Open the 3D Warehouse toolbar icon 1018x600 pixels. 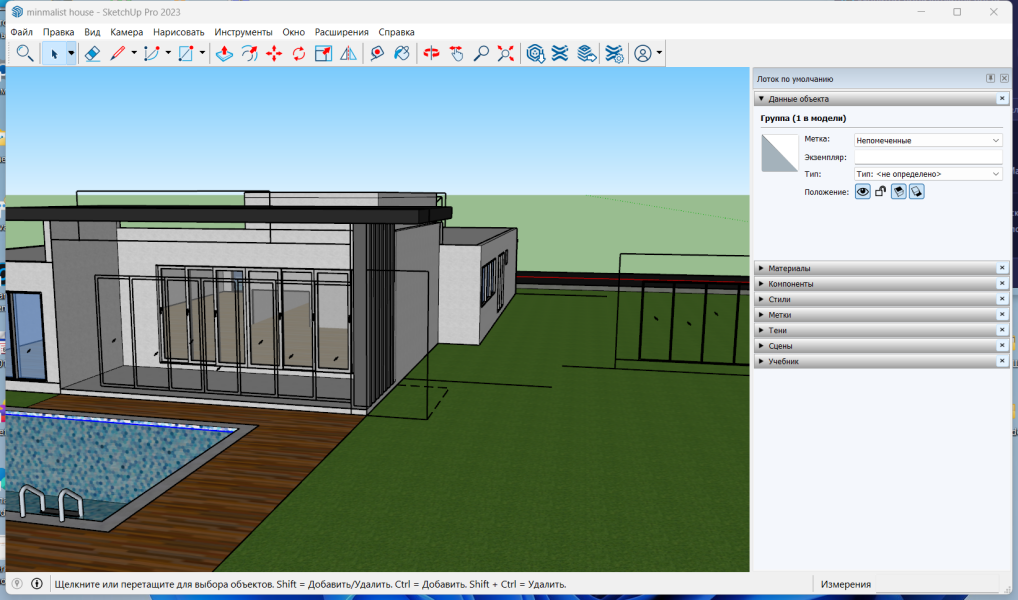[x=535, y=53]
